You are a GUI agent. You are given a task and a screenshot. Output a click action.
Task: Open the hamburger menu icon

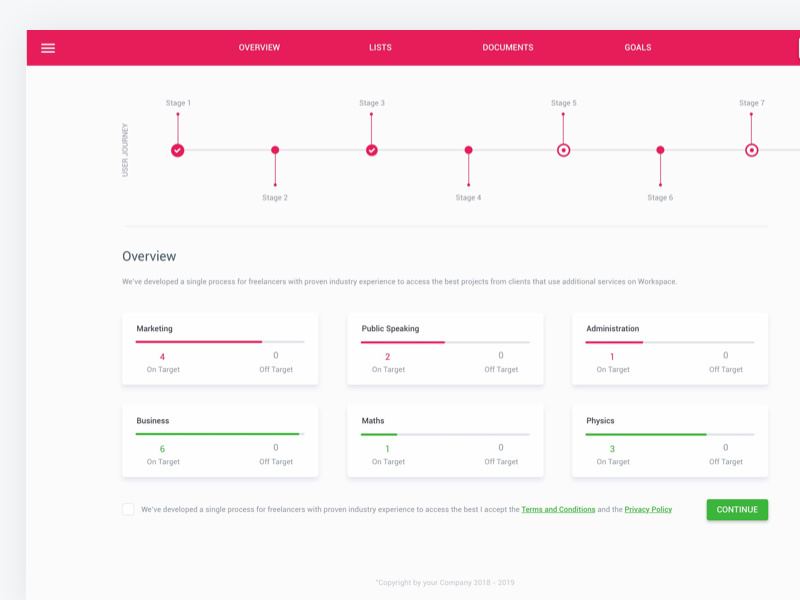point(48,48)
